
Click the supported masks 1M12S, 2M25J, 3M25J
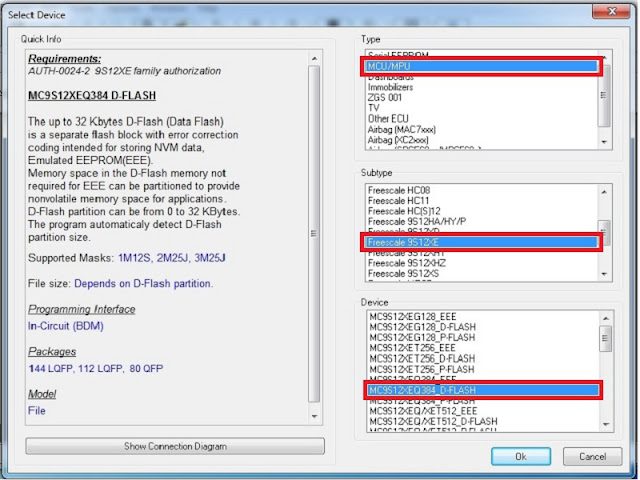[x=172, y=258]
